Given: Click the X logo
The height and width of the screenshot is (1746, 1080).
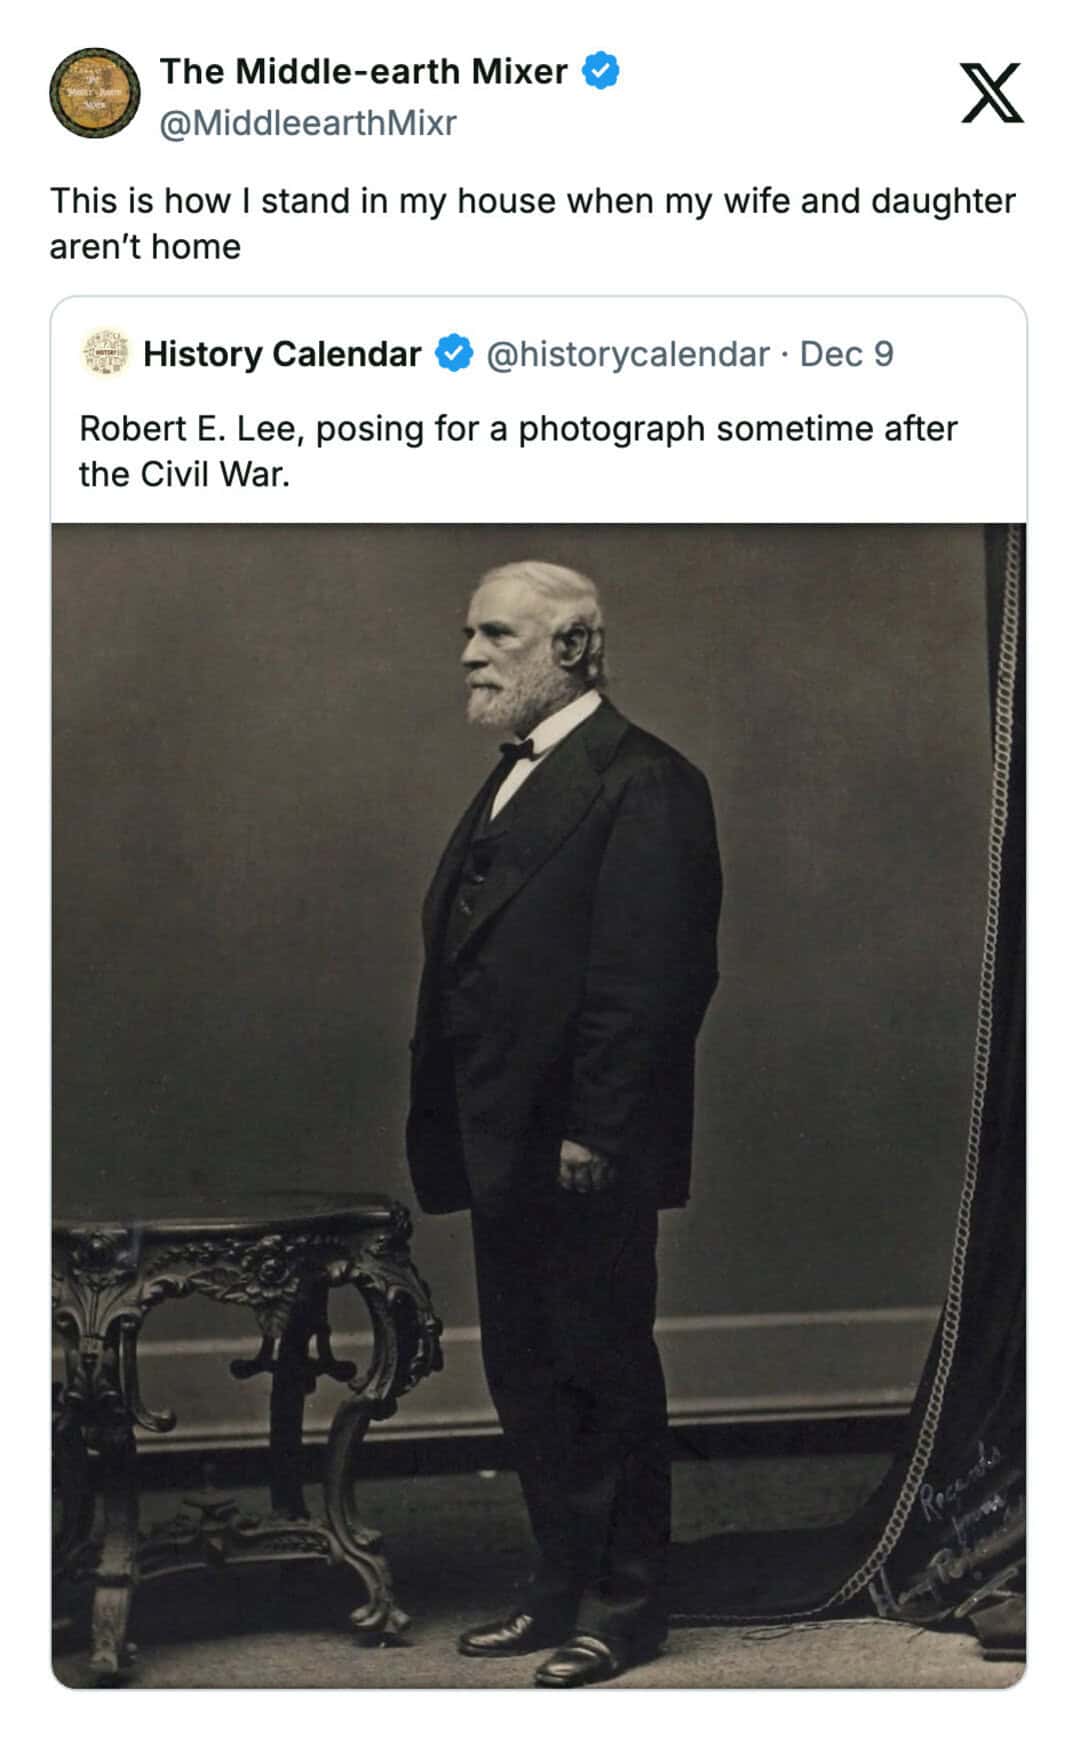Looking at the screenshot, I should click(991, 93).
